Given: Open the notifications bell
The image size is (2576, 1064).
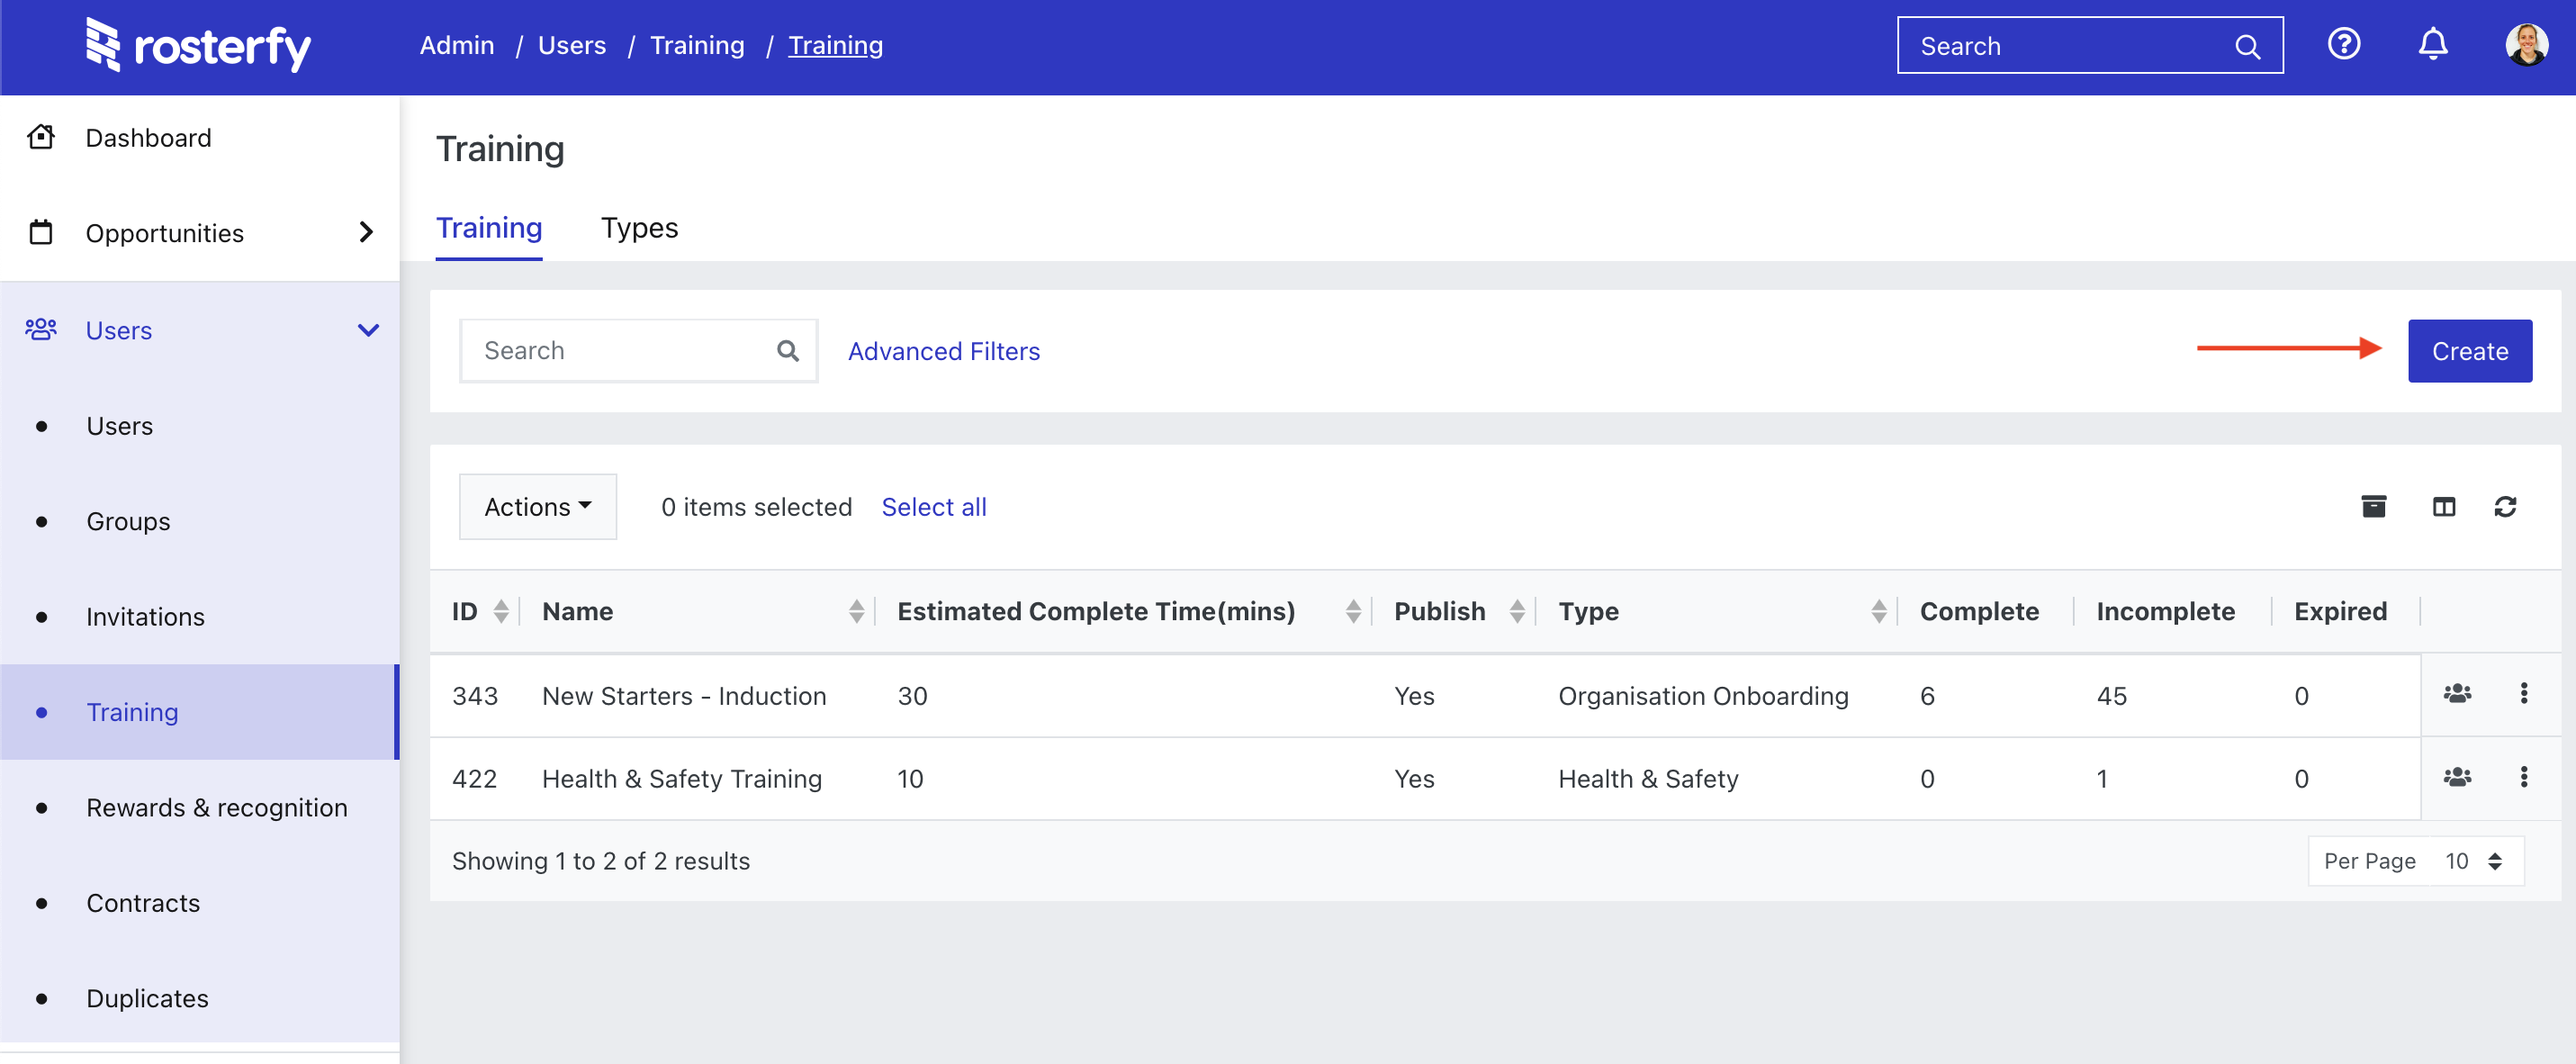Looking at the screenshot, I should (2432, 45).
